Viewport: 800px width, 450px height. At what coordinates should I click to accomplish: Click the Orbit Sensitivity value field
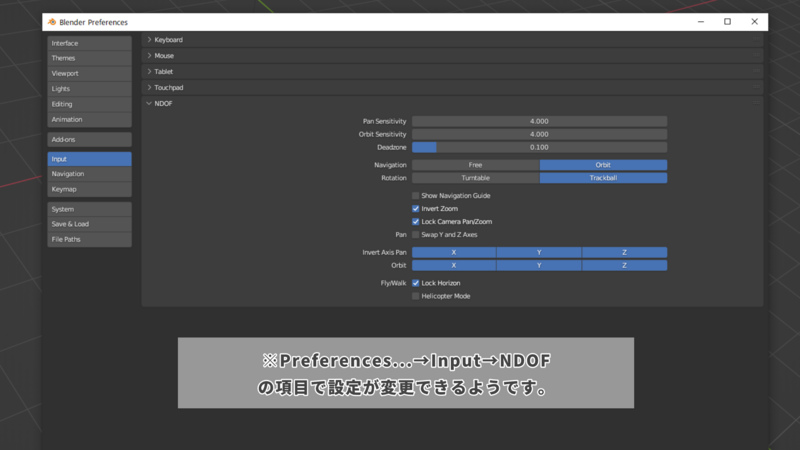(539, 134)
